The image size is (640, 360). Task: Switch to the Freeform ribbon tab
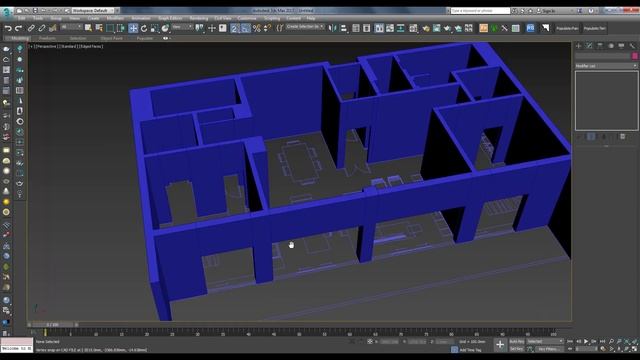(x=47, y=38)
